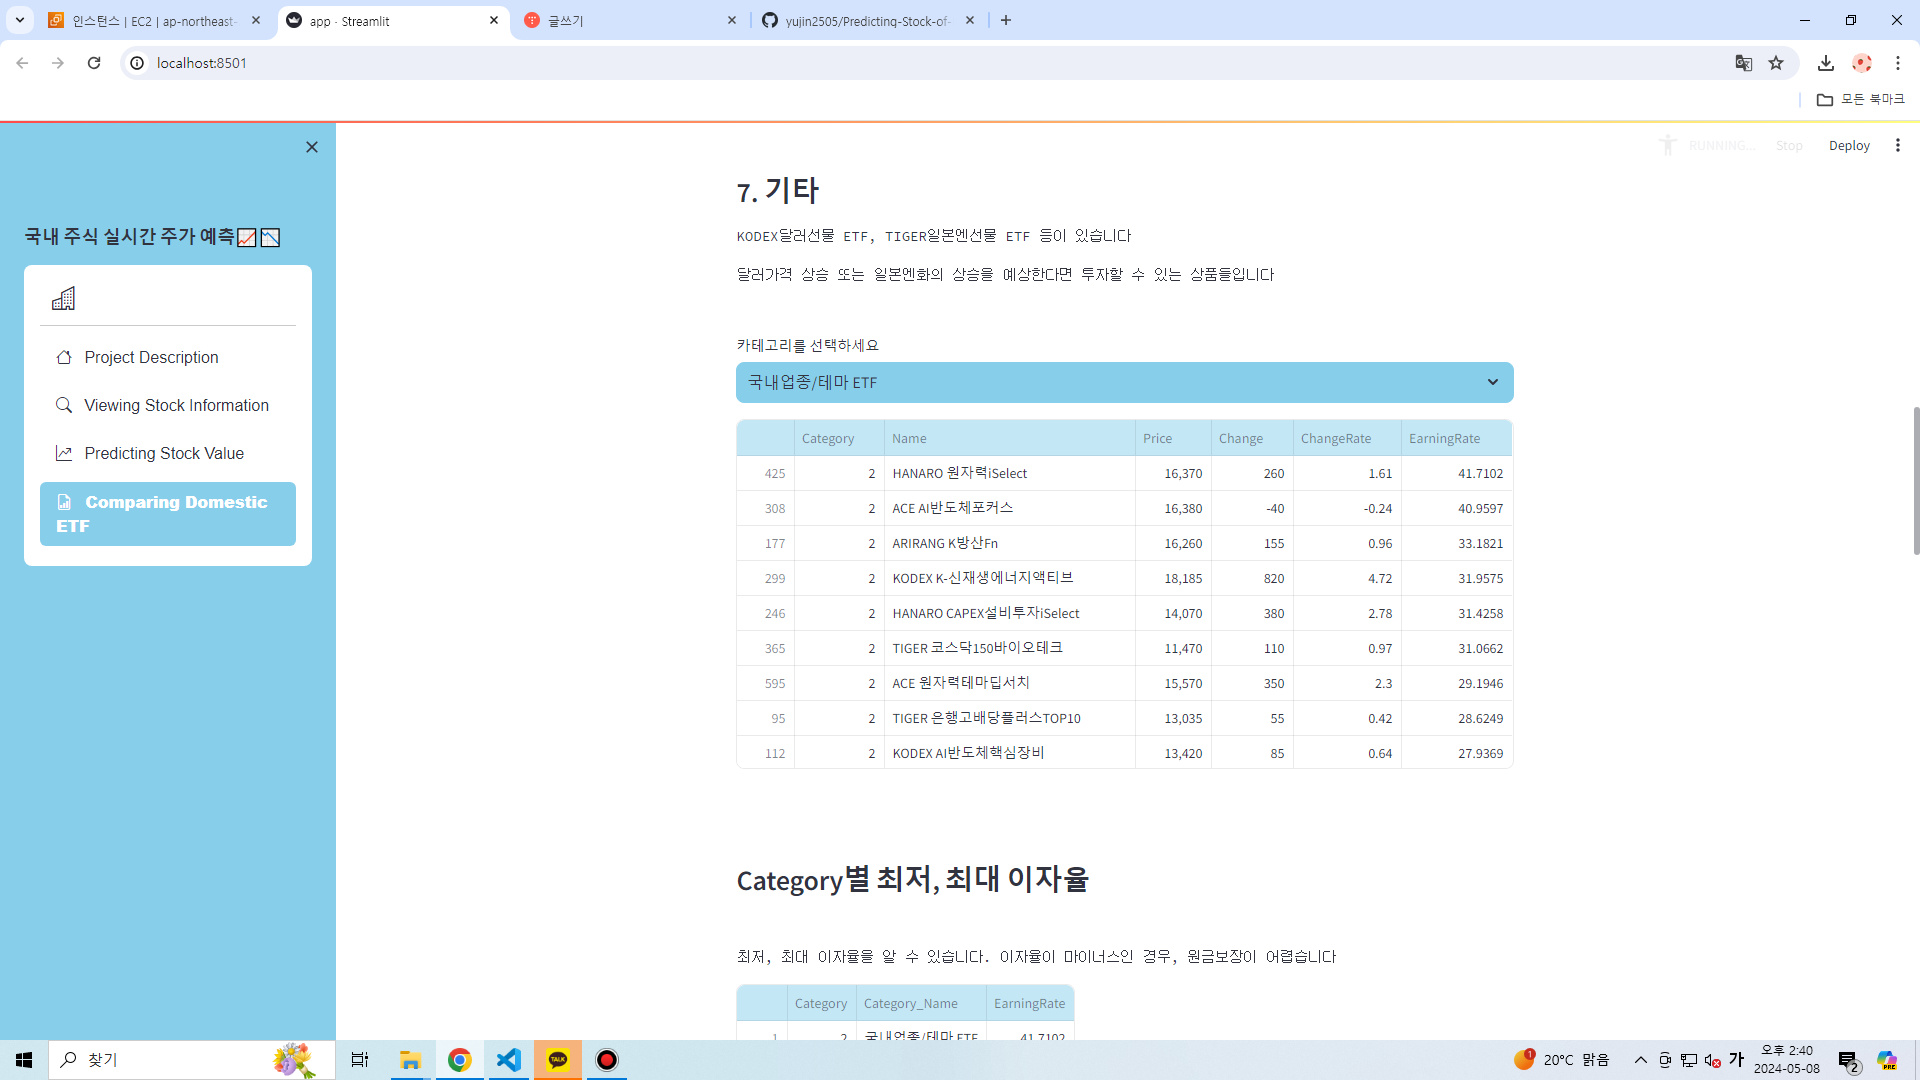Image resolution: width=1920 pixels, height=1080 pixels.
Task: Open KakaoTalk from the taskbar
Action: (558, 1060)
